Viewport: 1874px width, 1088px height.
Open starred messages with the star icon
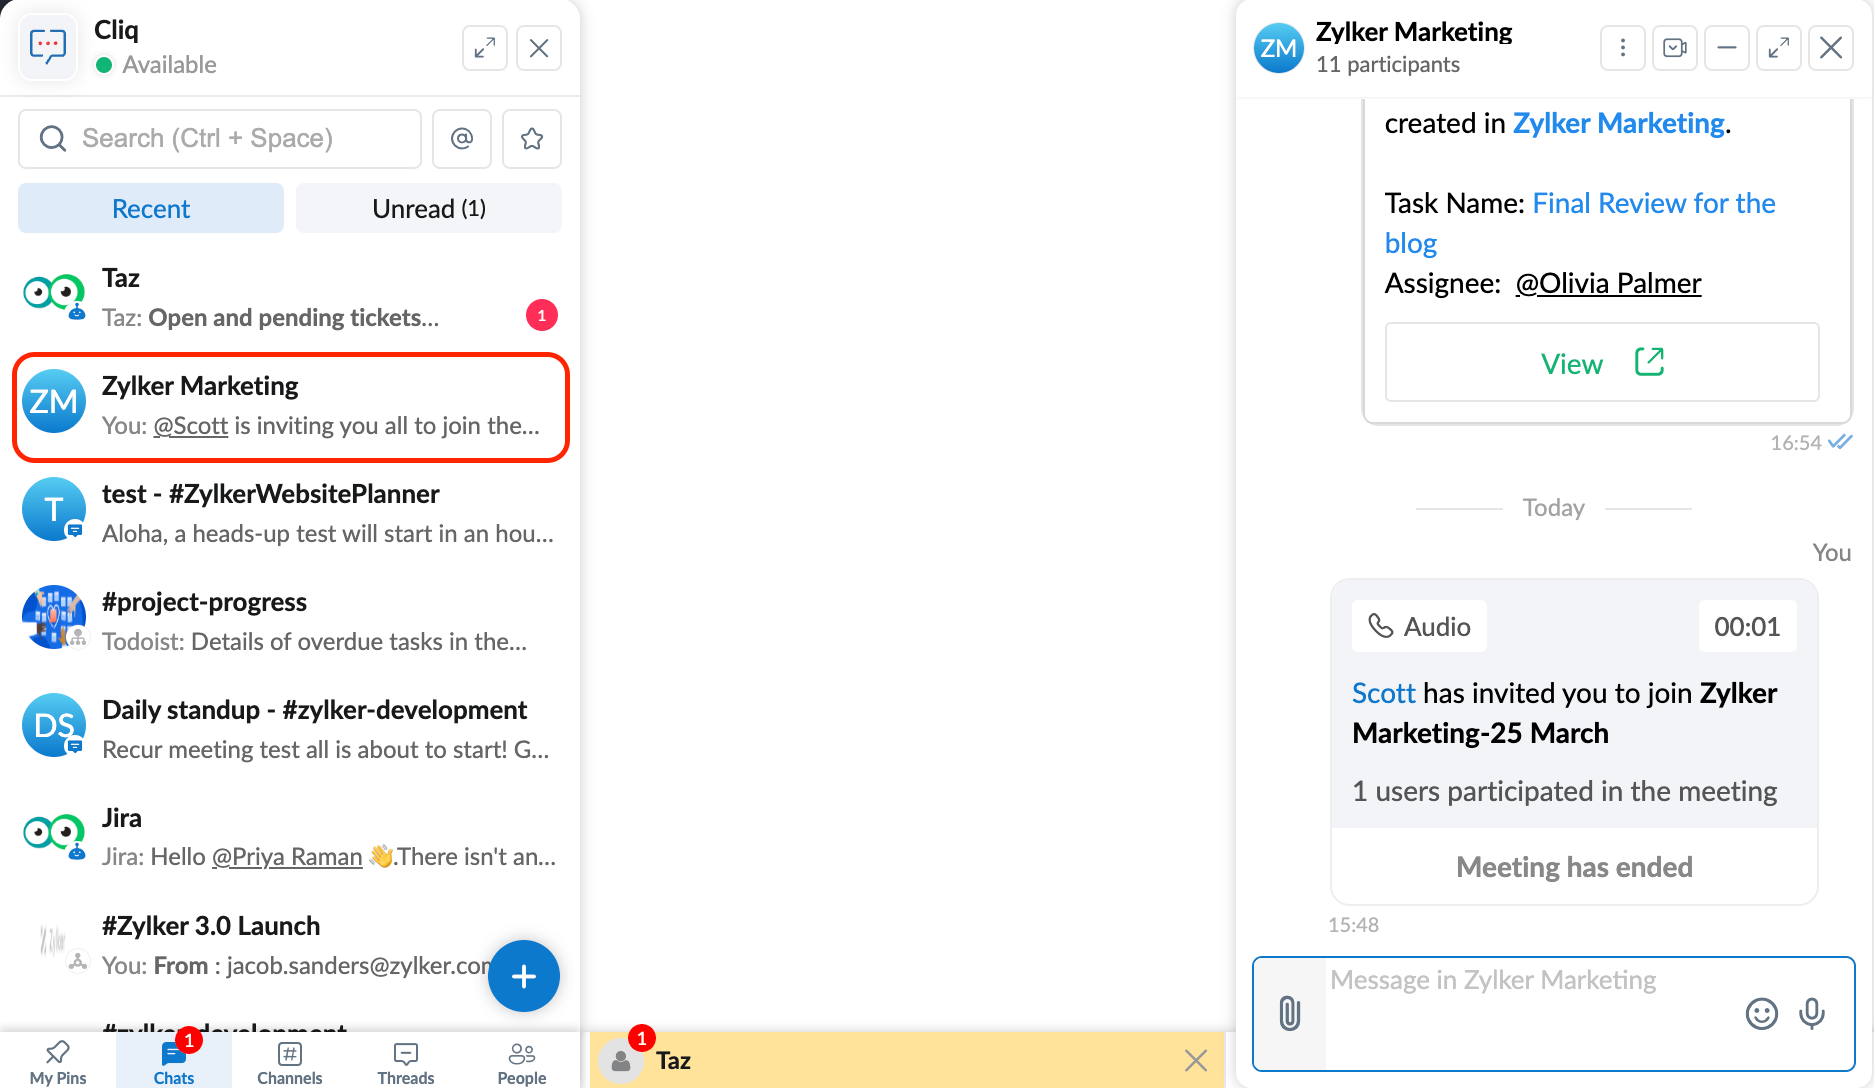tap(532, 138)
